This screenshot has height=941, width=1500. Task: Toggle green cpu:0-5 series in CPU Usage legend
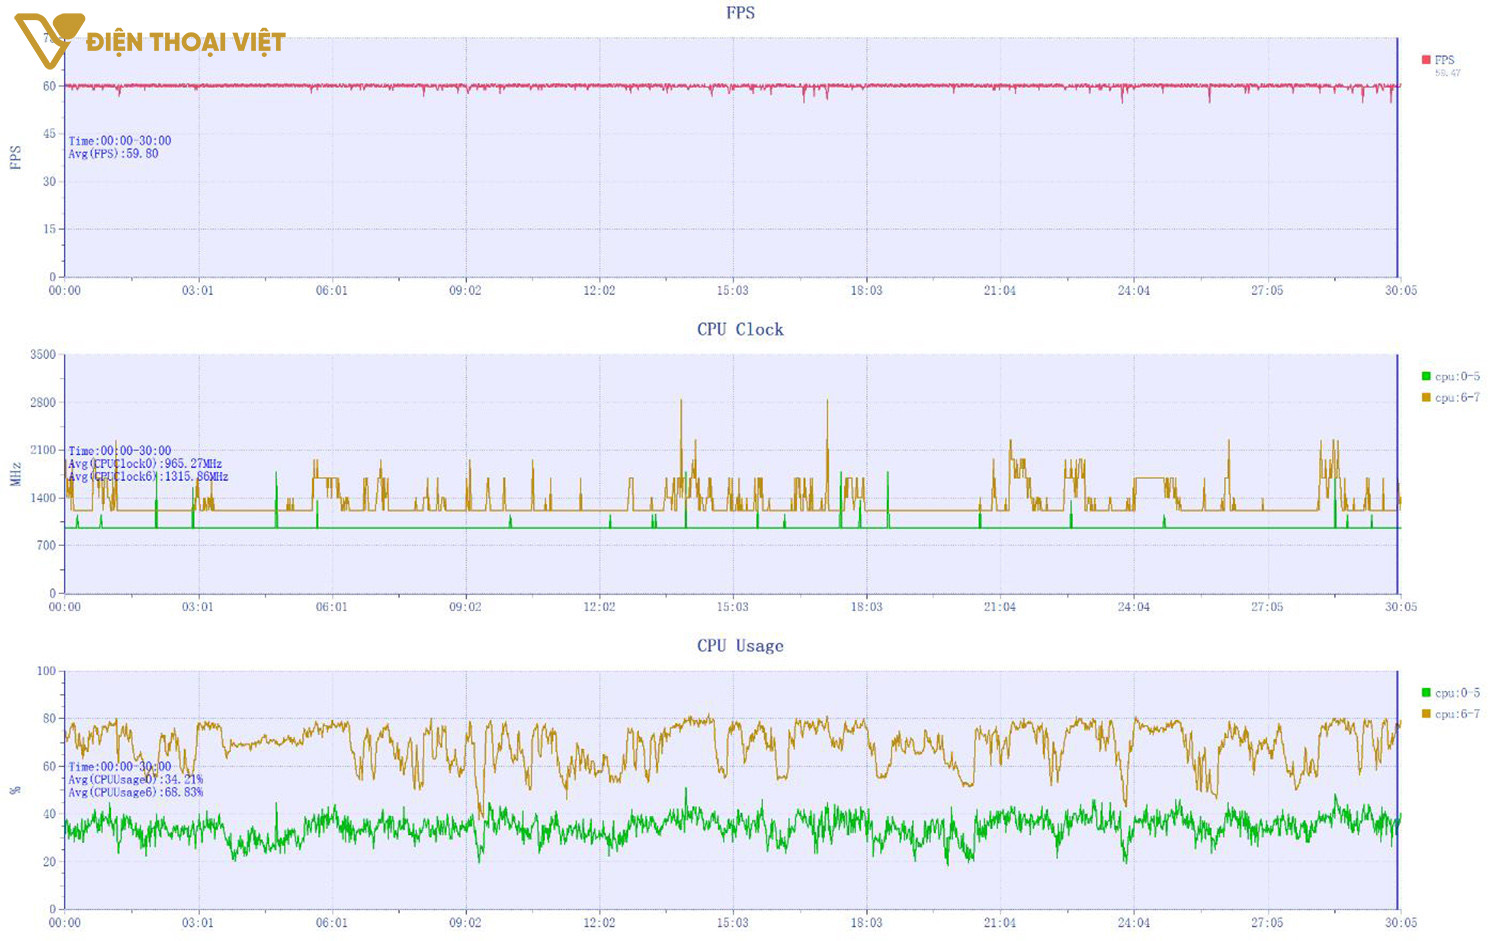coord(1426,692)
